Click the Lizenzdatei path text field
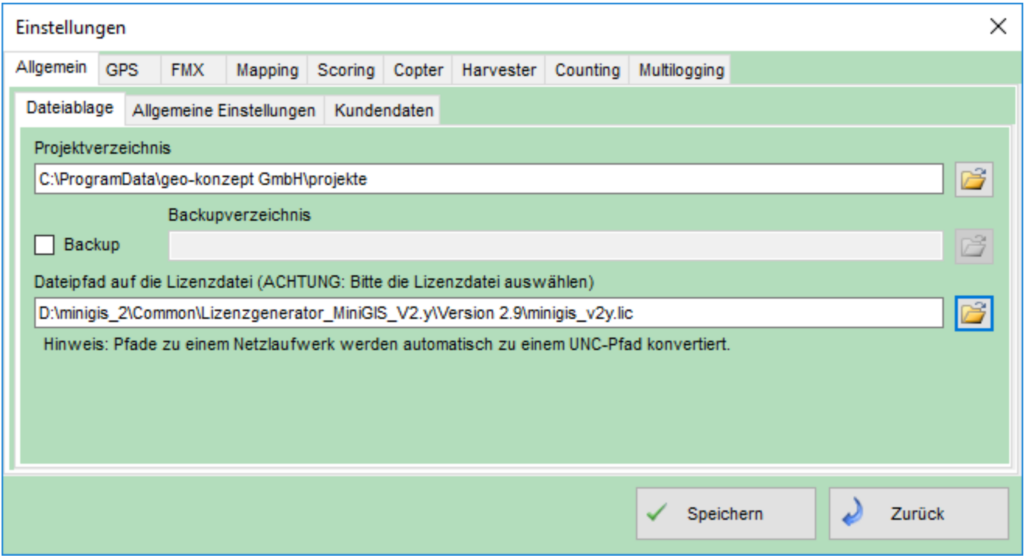The width and height of the screenshot is (1024, 556). click(x=487, y=313)
